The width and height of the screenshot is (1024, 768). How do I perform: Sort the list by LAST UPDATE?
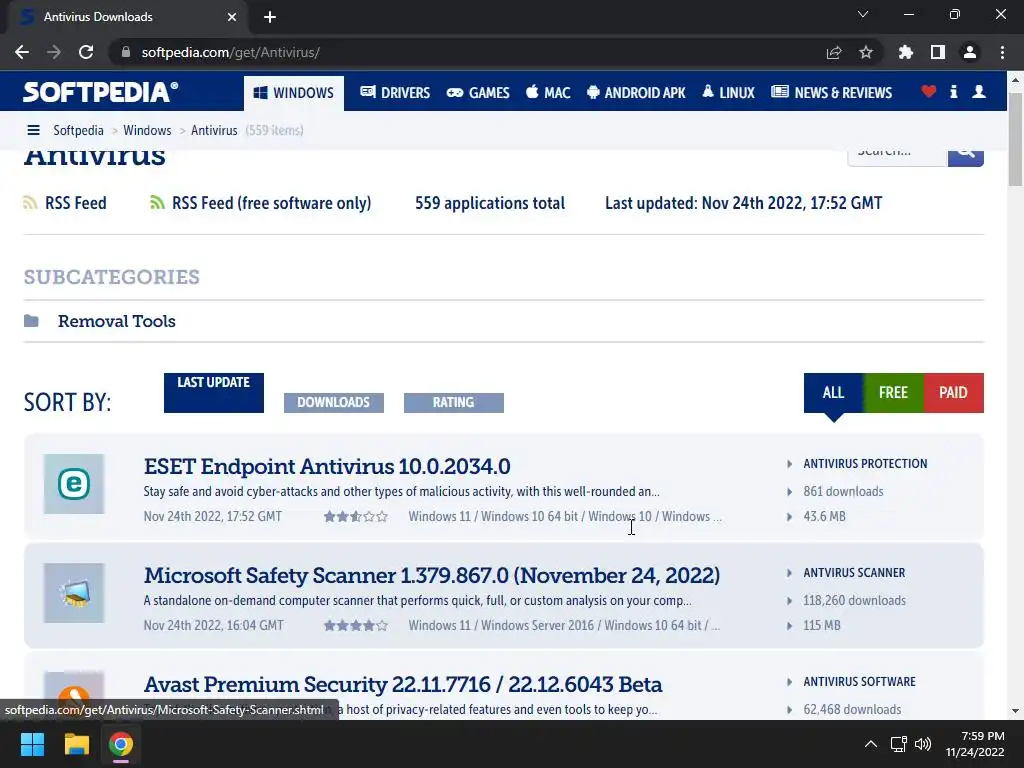tap(214, 392)
